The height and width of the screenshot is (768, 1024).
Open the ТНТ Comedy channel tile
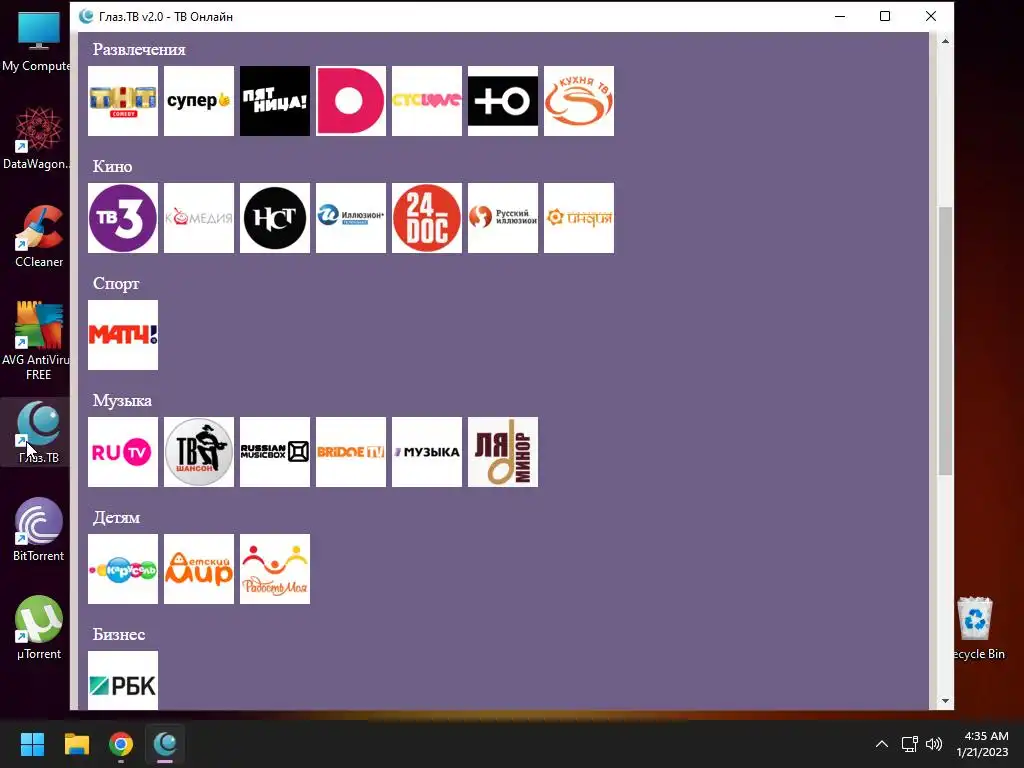coord(123,101)
